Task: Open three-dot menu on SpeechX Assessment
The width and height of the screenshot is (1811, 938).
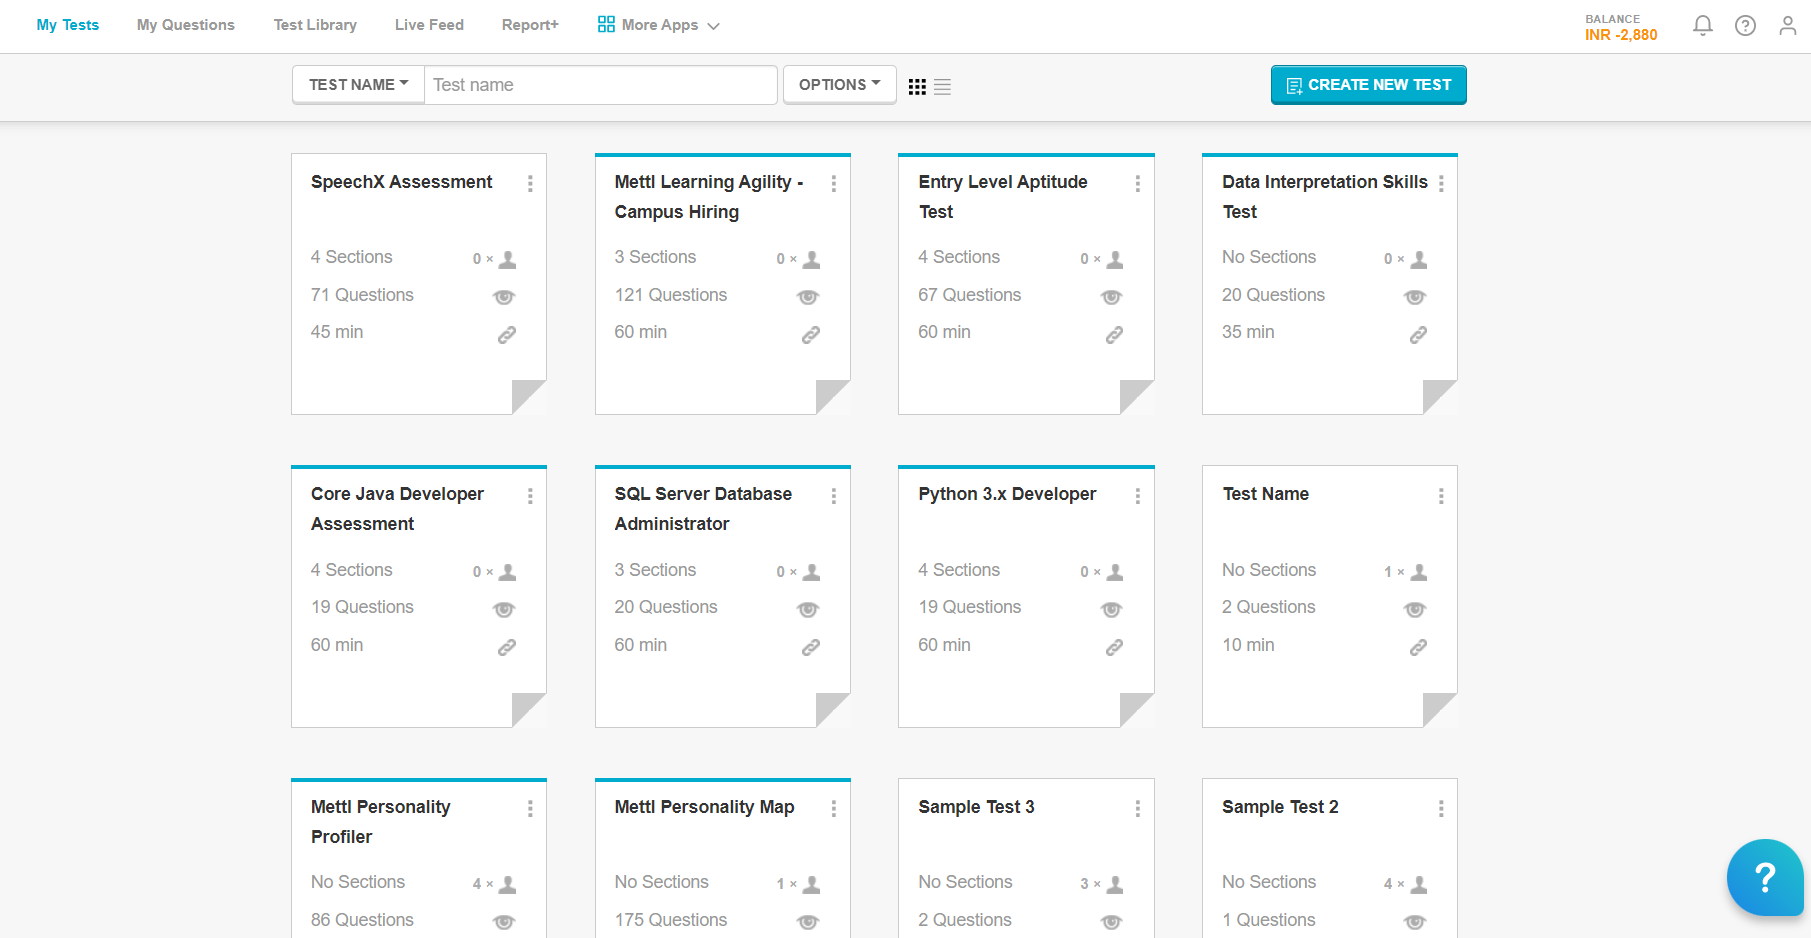Action: (530, 183)
